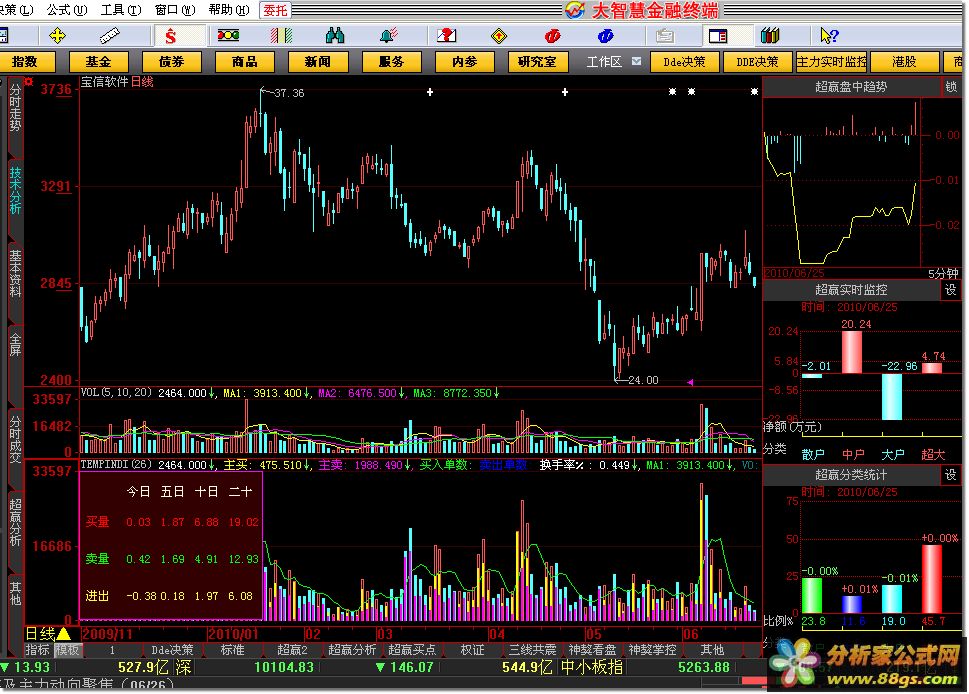The height and width of the screenshot is (694, 969).
Task: Click 设 button on 超赢分类统计 panel
Action: 951,475
